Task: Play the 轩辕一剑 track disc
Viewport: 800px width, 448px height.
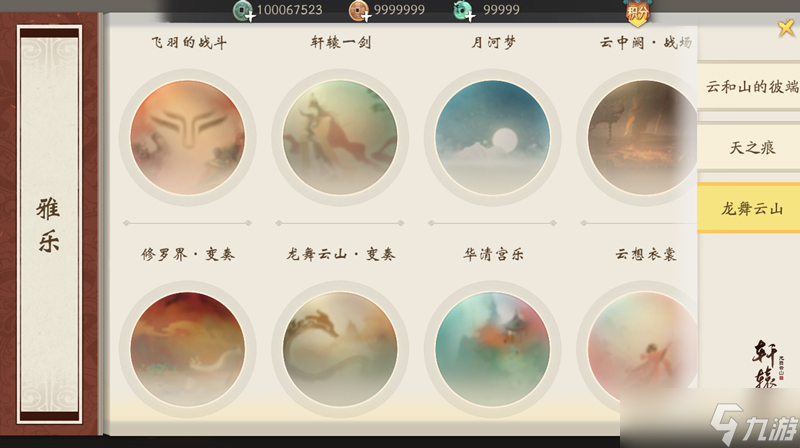Action: point(340,137)
